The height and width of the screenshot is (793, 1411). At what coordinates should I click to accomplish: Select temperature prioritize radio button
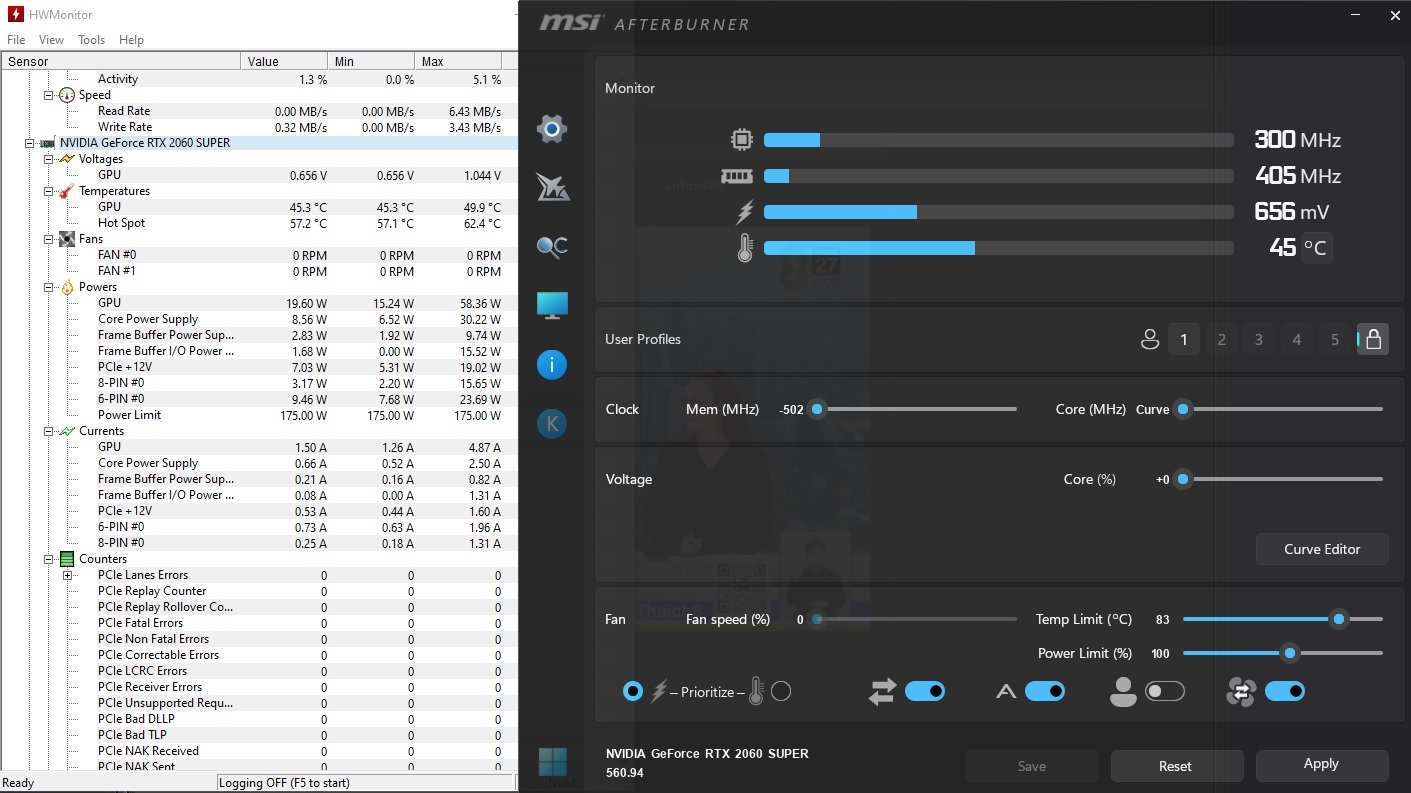(x=781, y=691)
